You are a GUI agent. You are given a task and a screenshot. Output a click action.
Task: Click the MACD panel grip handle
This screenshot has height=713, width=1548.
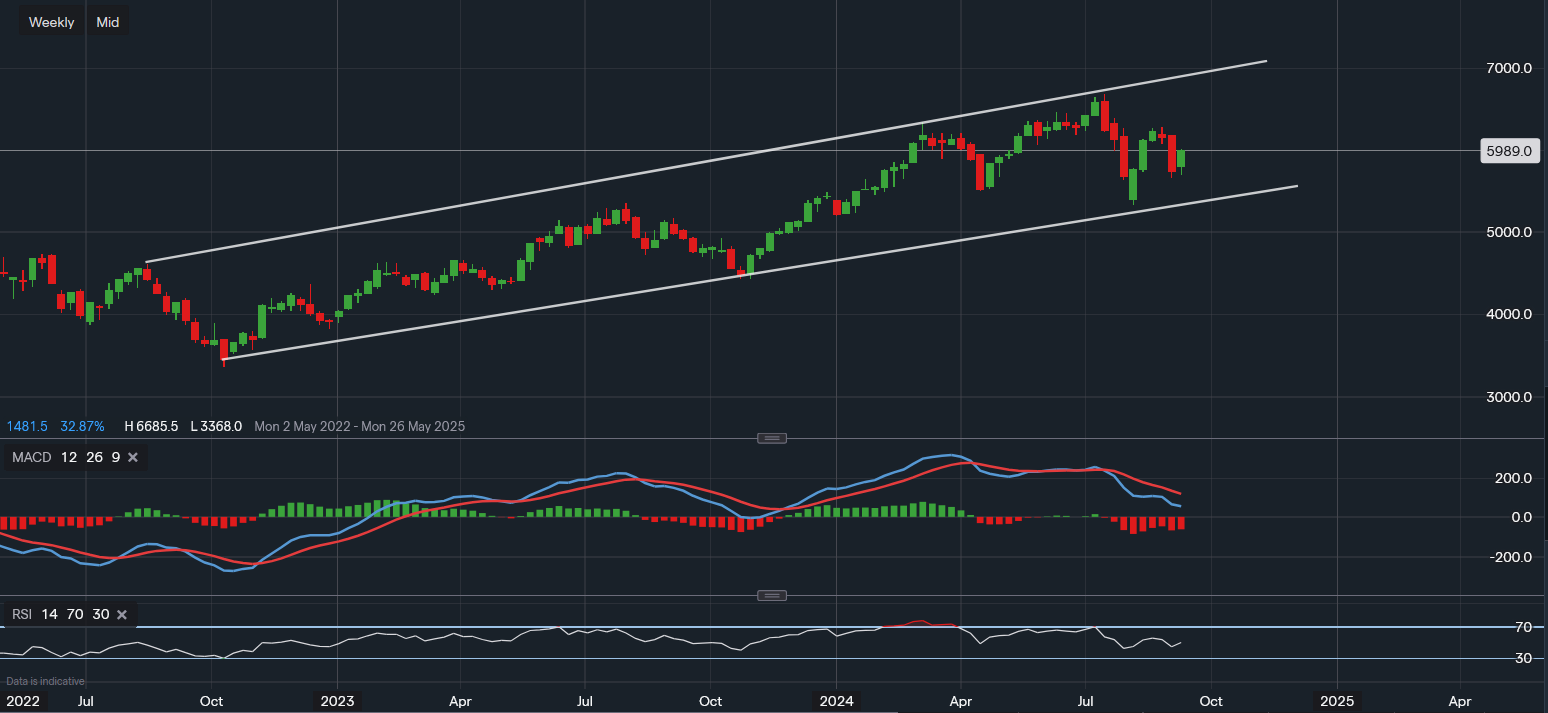[x=771, y=438]
